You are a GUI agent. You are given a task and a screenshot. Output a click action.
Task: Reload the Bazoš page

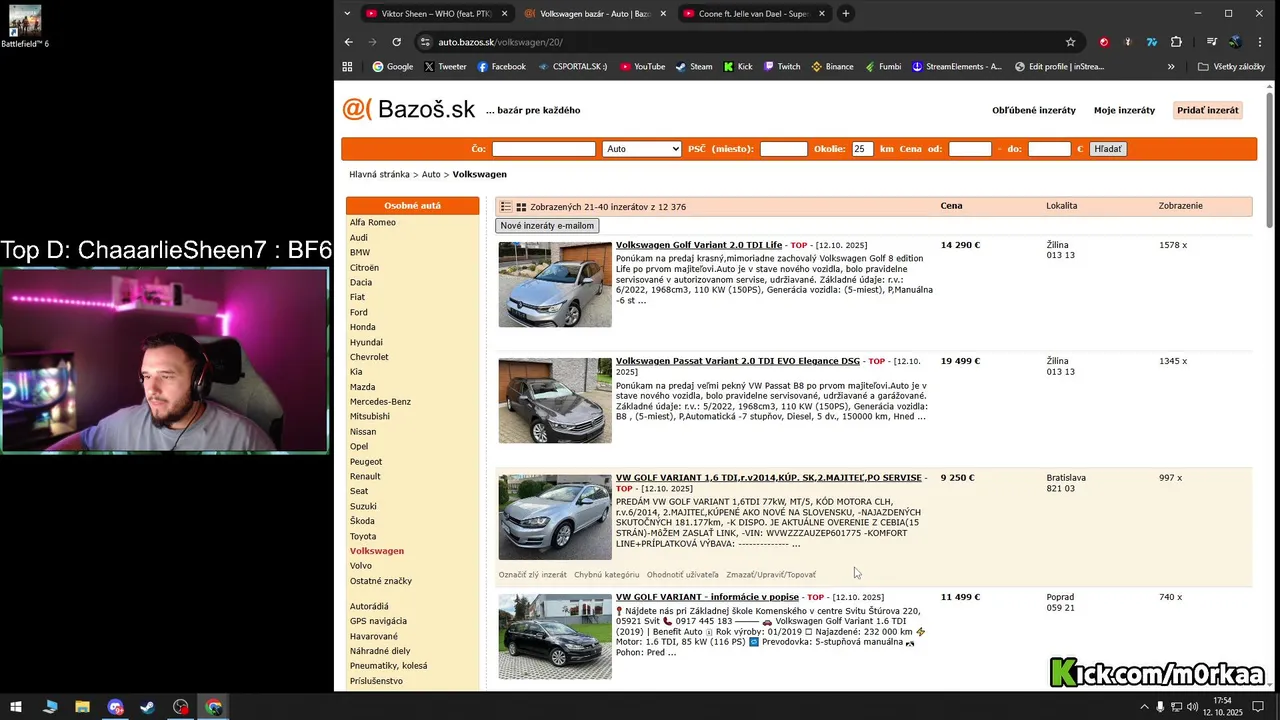click(396, 42)
